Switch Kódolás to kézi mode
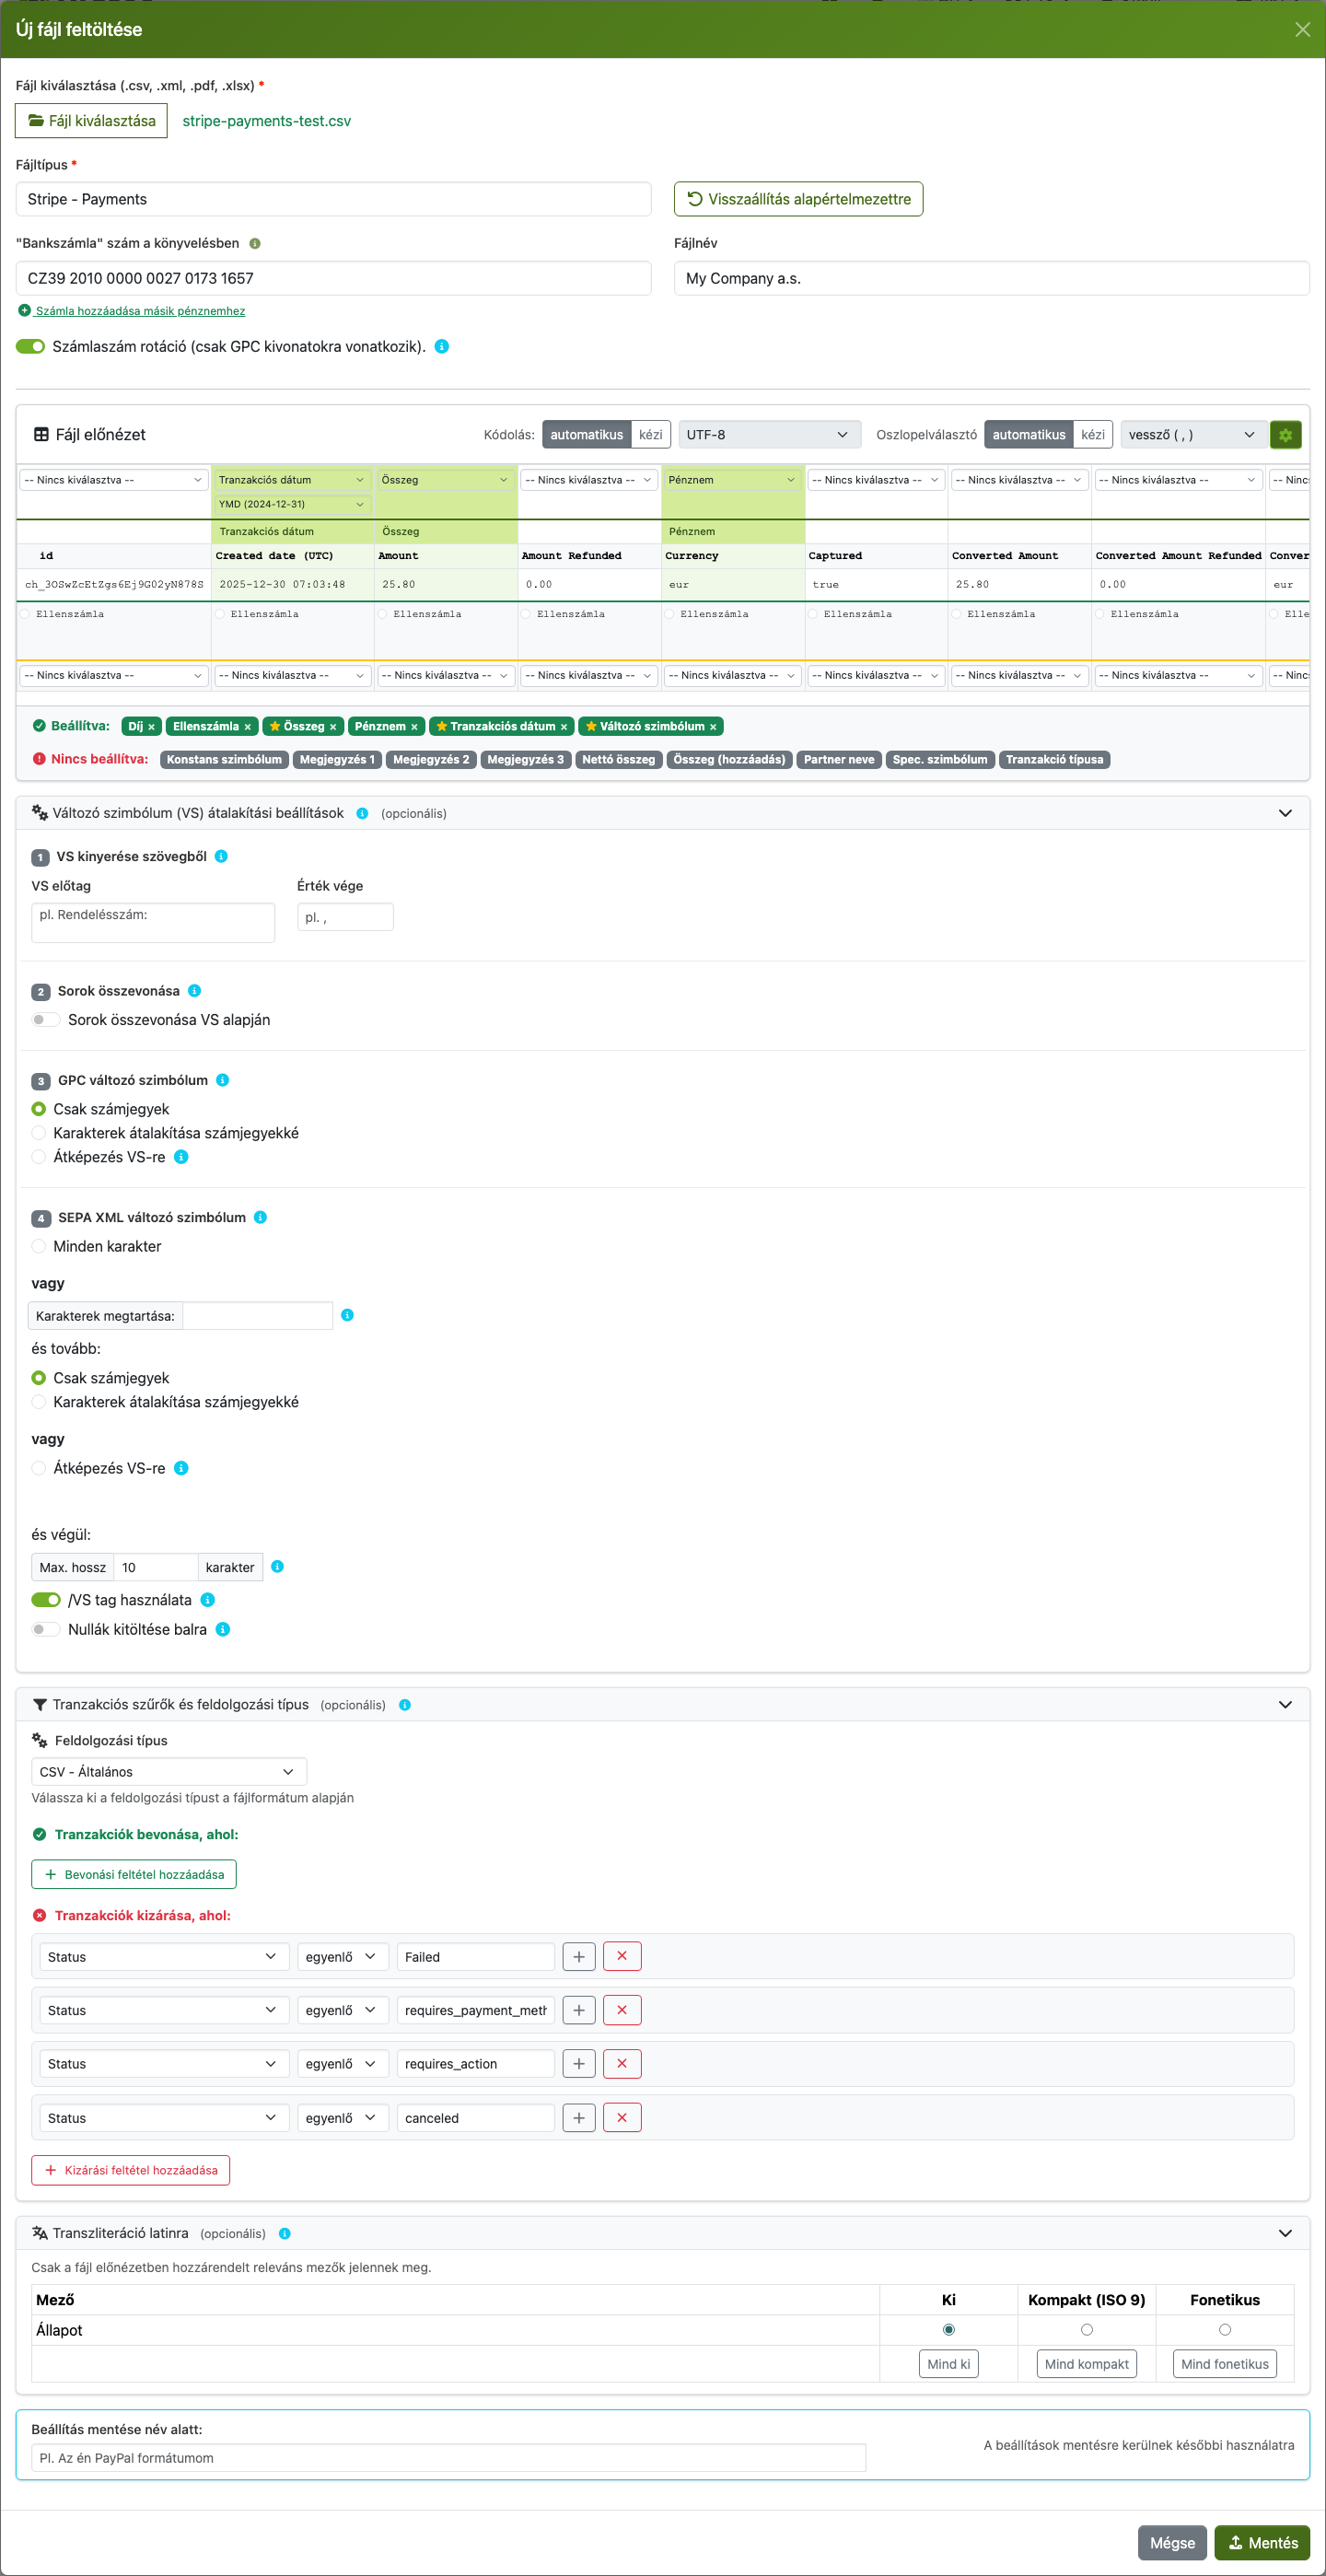 [x=651, y=435]
